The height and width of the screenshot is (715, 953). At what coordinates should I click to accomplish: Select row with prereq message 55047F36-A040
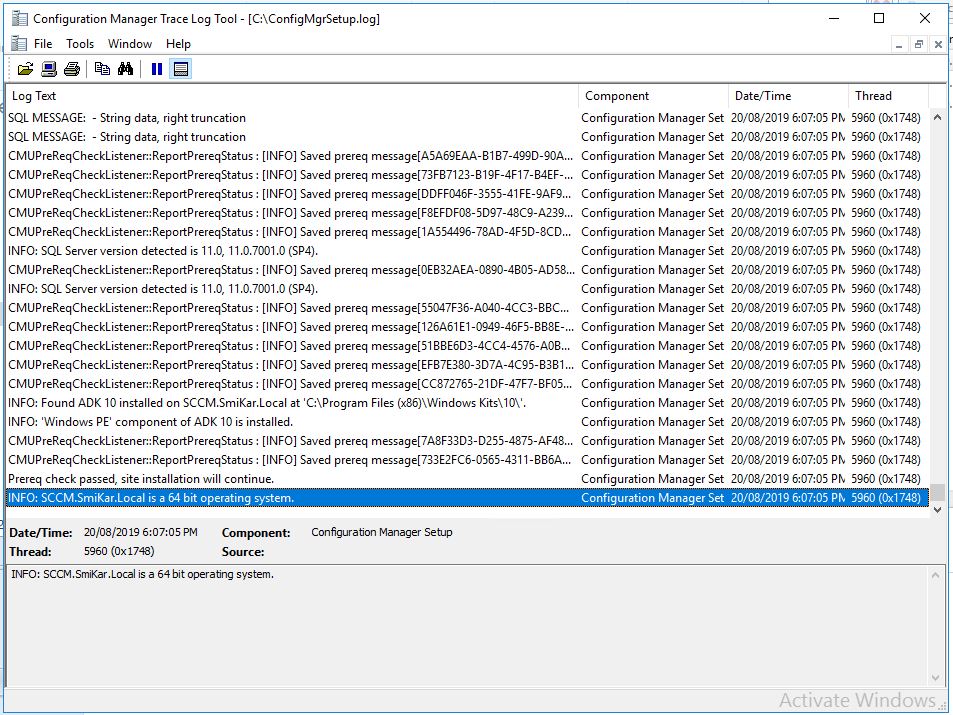coord(467,308)
